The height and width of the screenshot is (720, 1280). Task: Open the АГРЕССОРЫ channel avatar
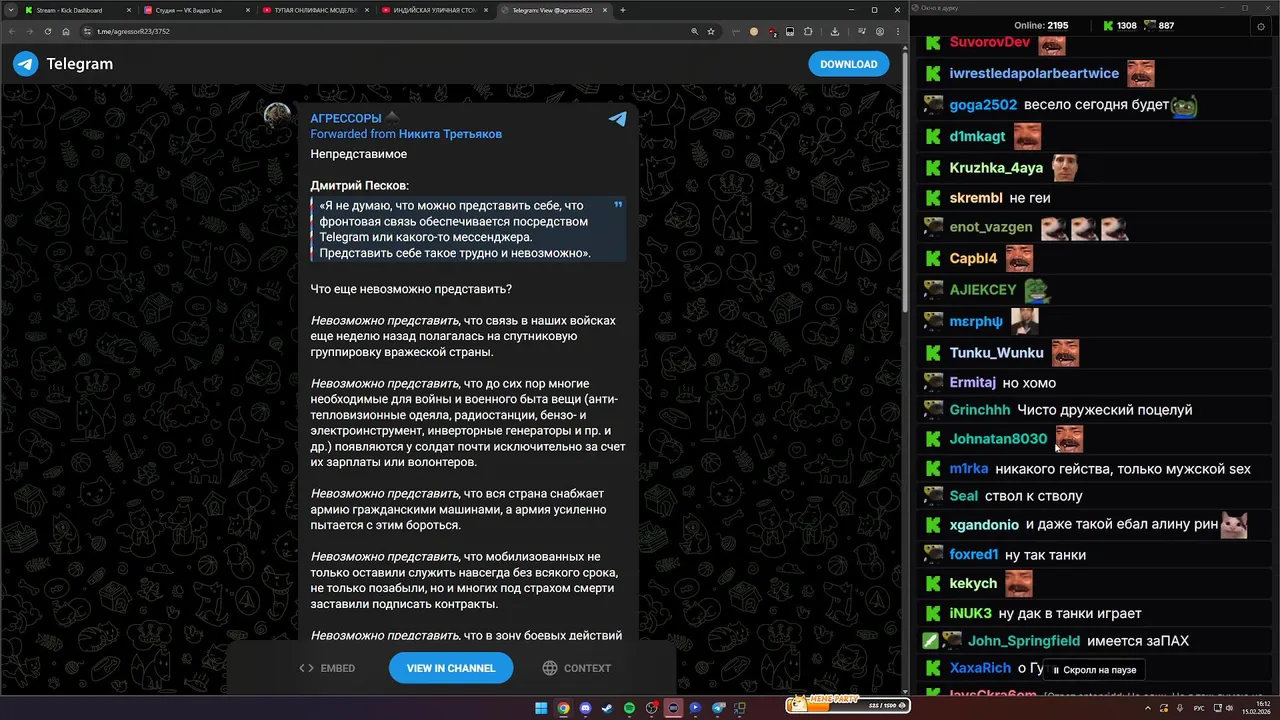coord(277,116)
